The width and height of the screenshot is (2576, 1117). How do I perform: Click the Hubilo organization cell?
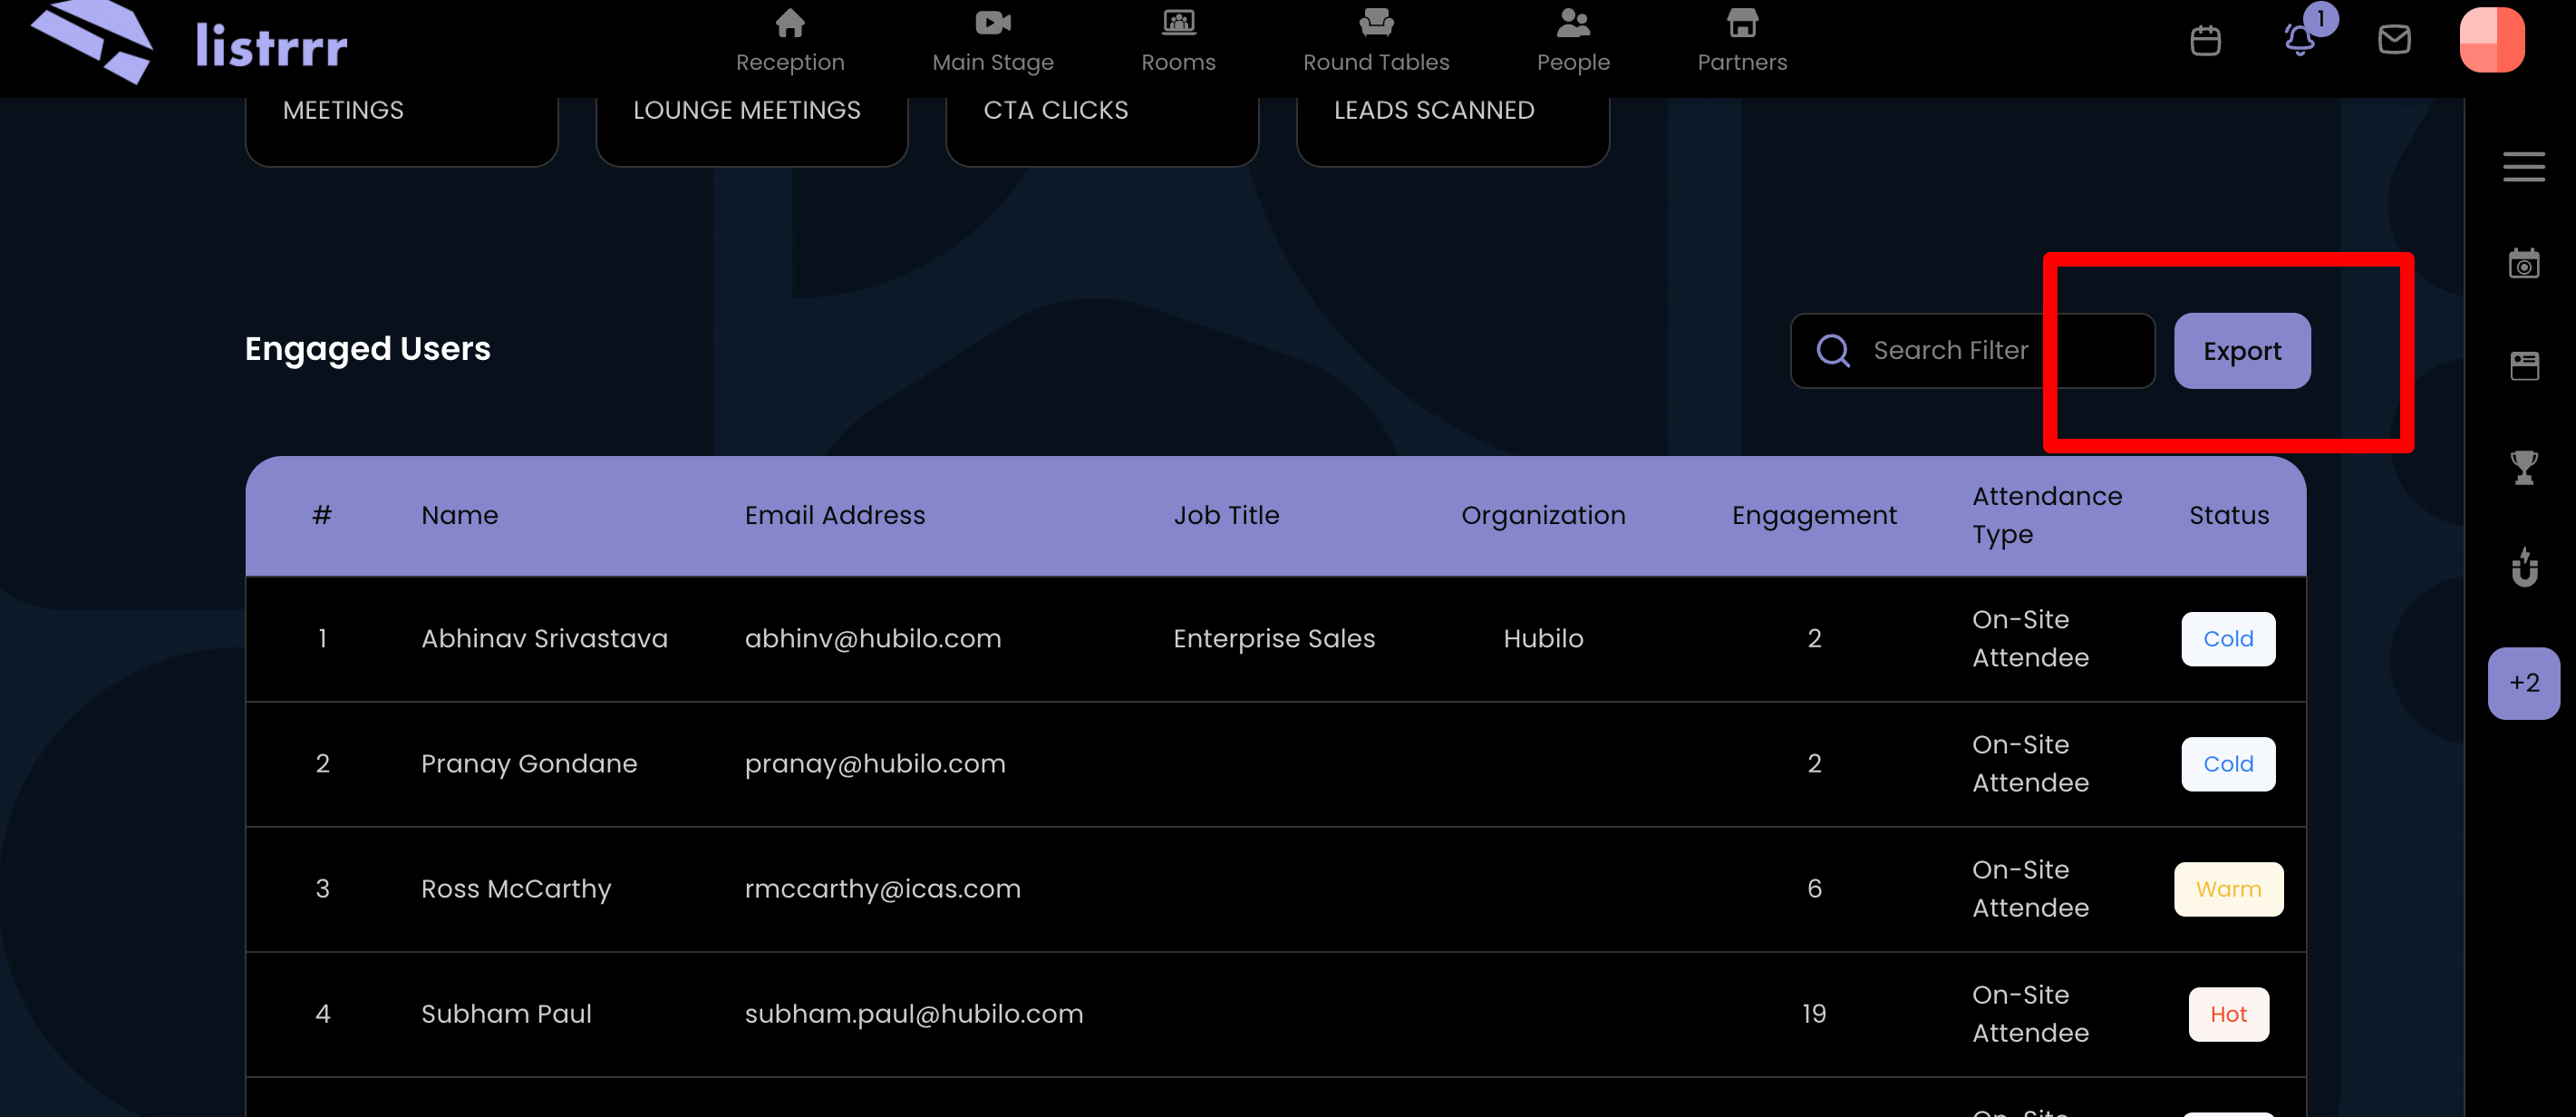pyautogui.click(x=1543, y=638)
